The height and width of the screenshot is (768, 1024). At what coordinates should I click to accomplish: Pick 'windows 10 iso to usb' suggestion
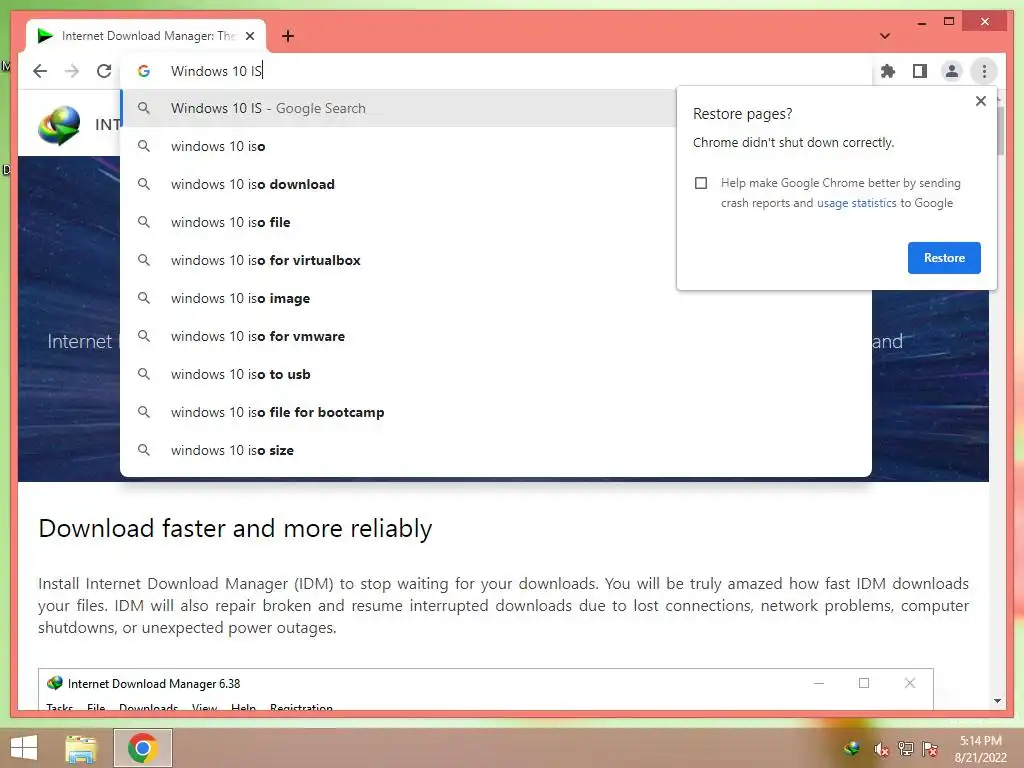496,374
